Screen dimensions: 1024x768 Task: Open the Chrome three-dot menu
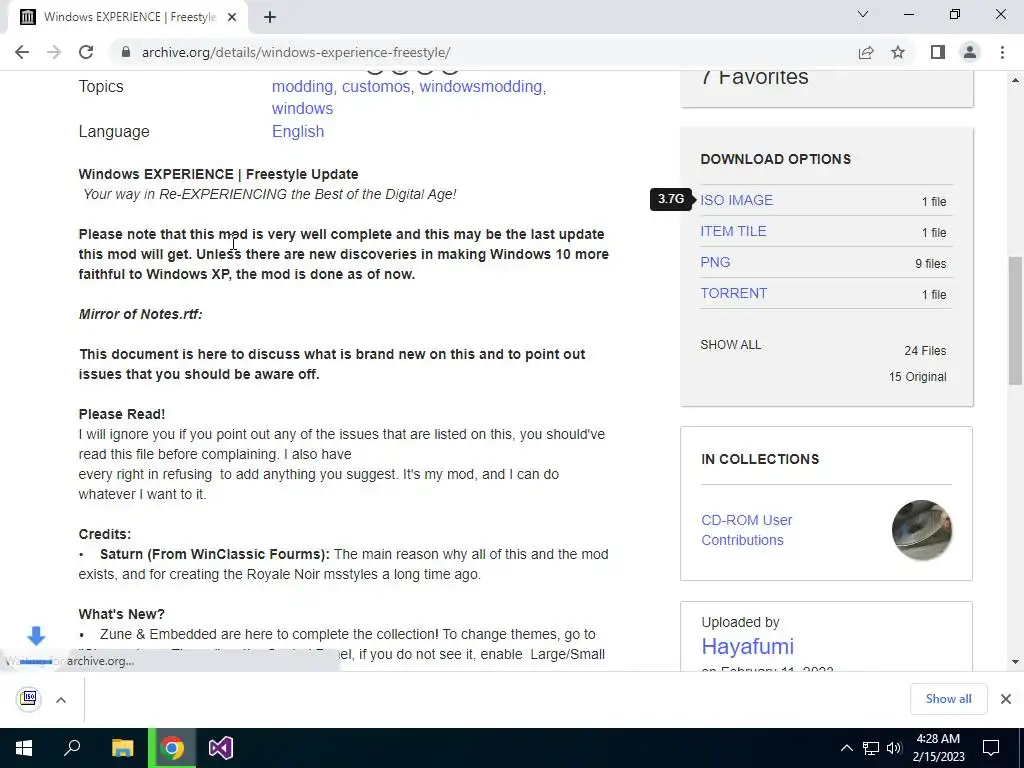coord(1002,52)
